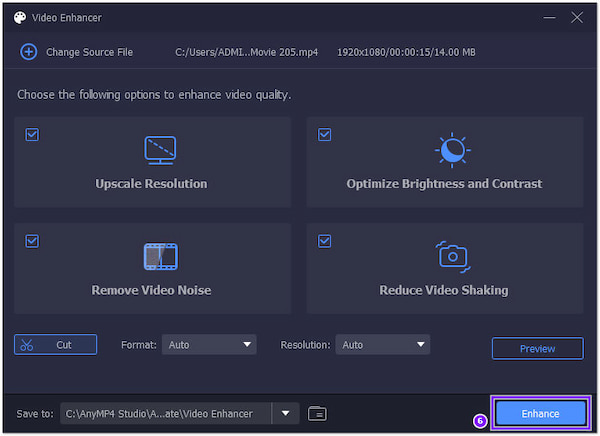Toggle the Reduce Video Shaking checkbox

click(324, 241)
